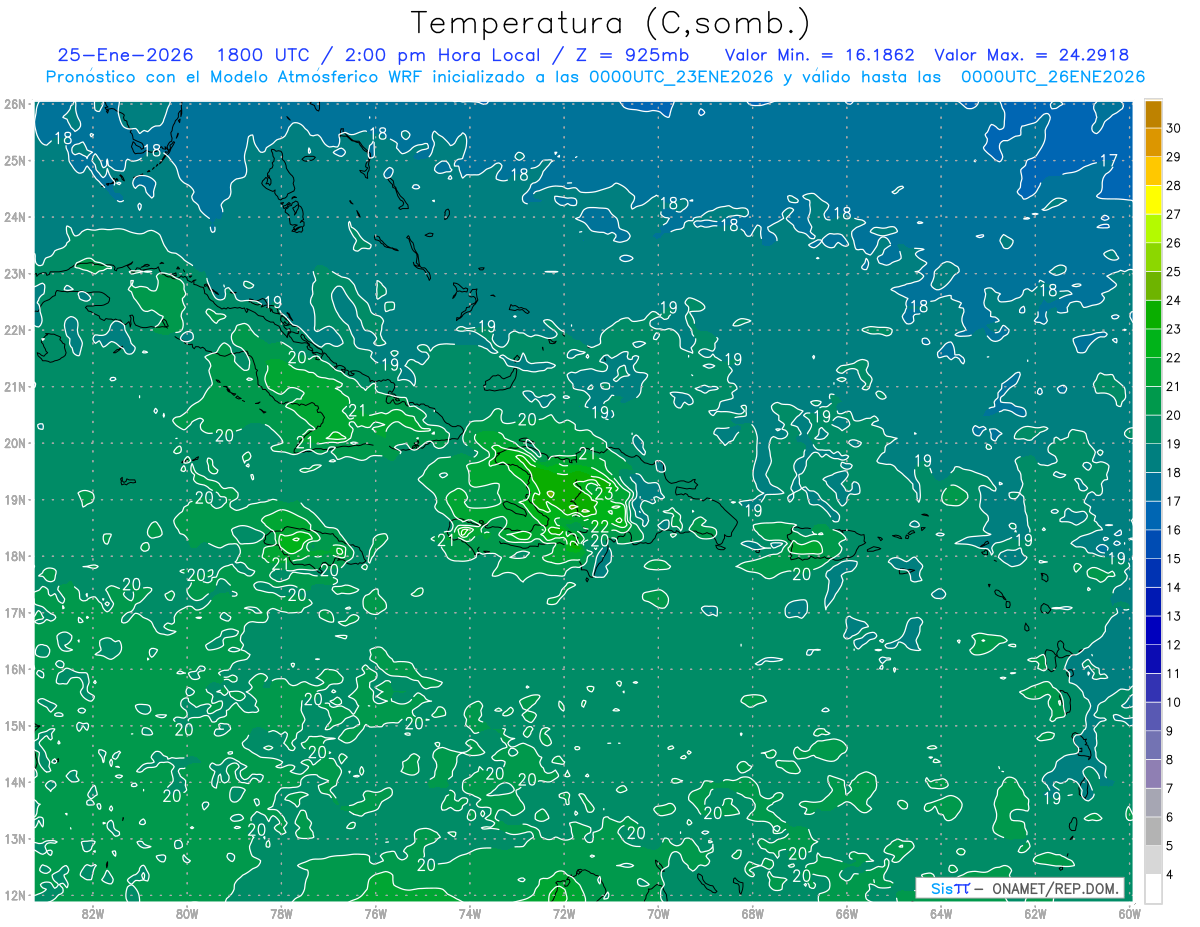1200x927 pixels.
Task: Click the orange-brown swatch atop the color scale
Action: [x=1153, y=114]
